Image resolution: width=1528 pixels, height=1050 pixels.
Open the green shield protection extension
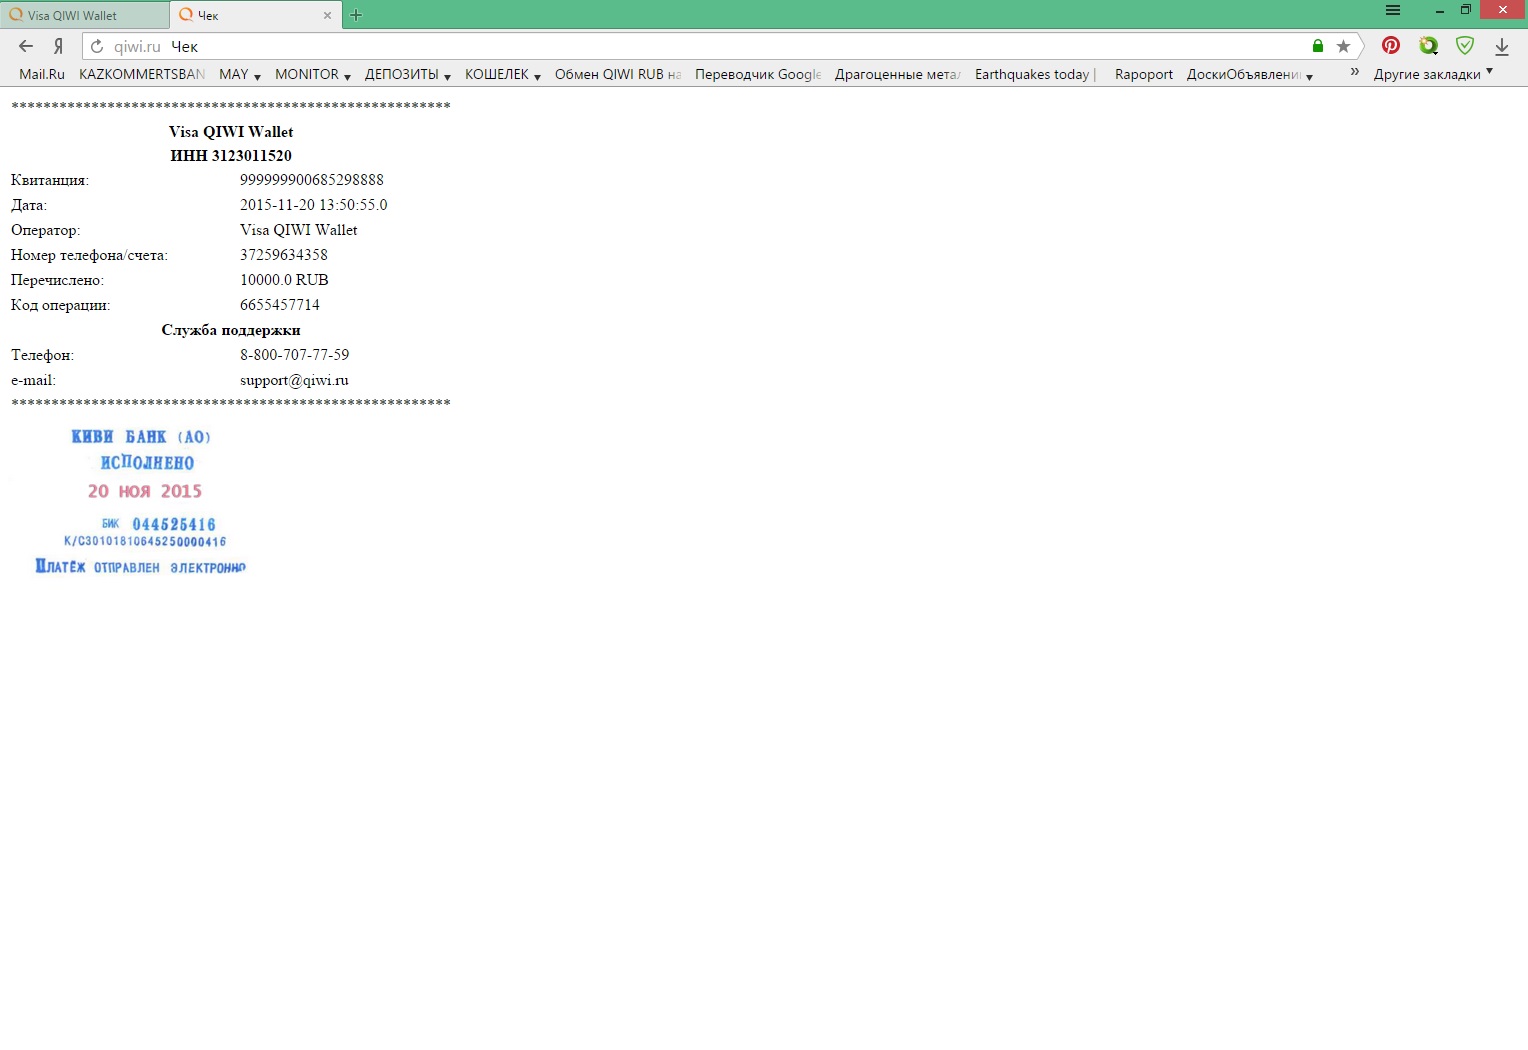pos(1465,45)
